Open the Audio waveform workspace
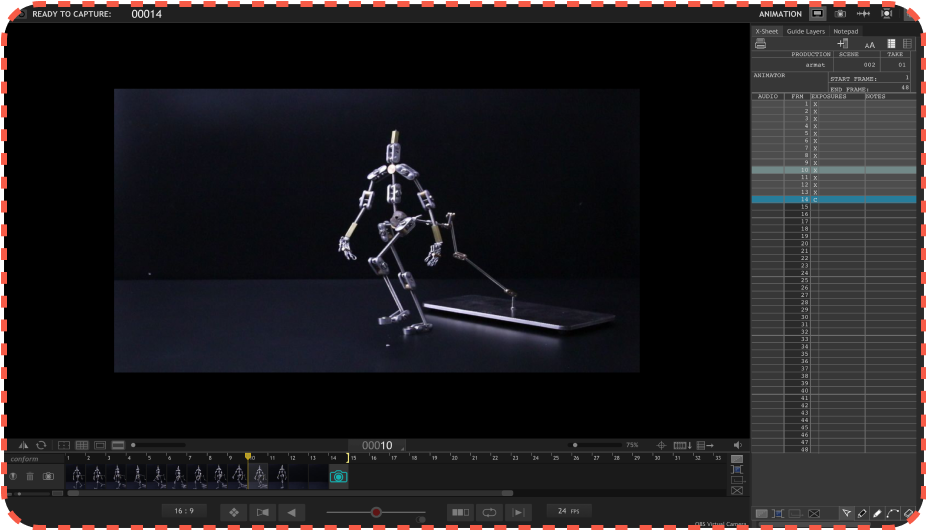The image size is (926, 530). click(863, 14)
